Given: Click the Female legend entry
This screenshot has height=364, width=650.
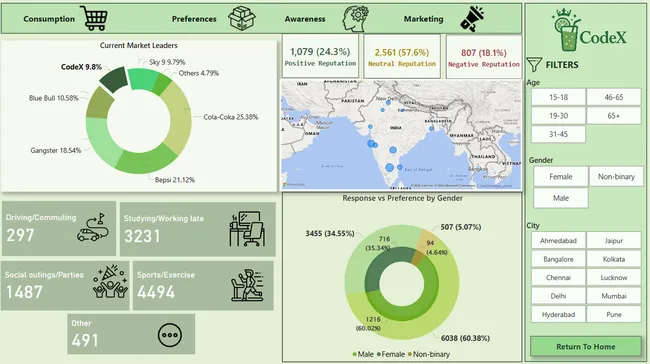Looking at the screenshot, I should coord(390,354).
